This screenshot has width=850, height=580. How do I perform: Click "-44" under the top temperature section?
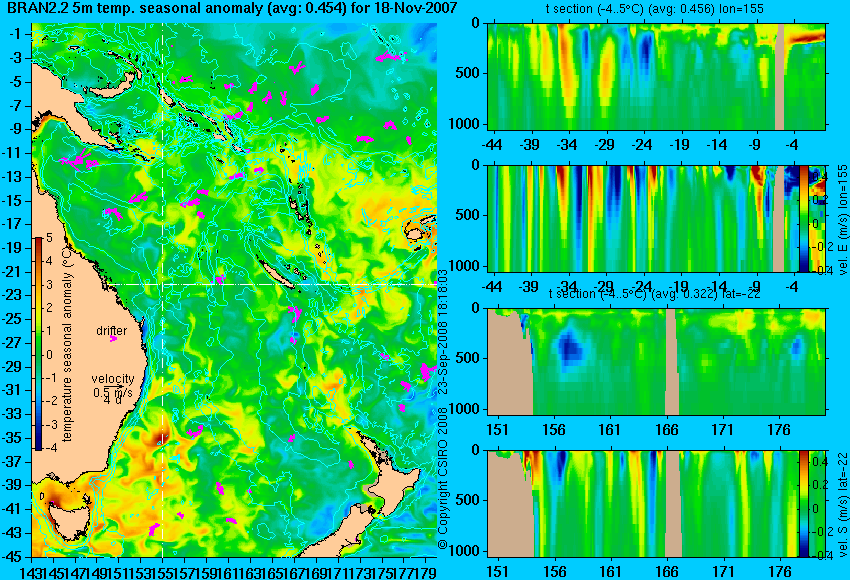[493, 145]
